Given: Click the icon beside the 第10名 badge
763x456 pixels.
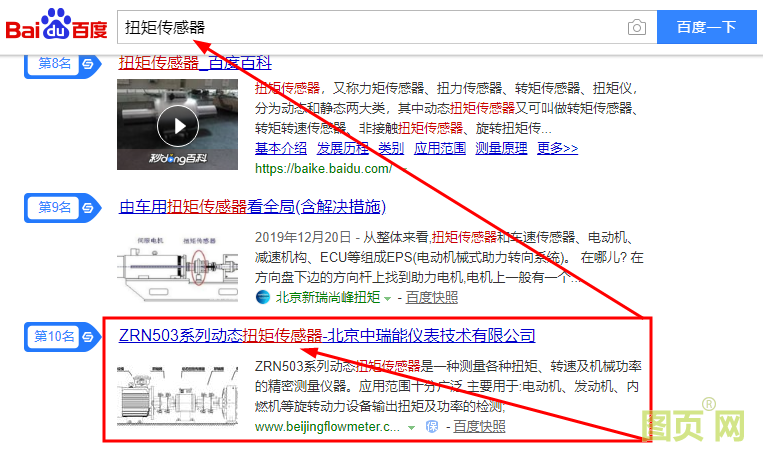Looking at the screenshot, I should click(x=88, y=335).
